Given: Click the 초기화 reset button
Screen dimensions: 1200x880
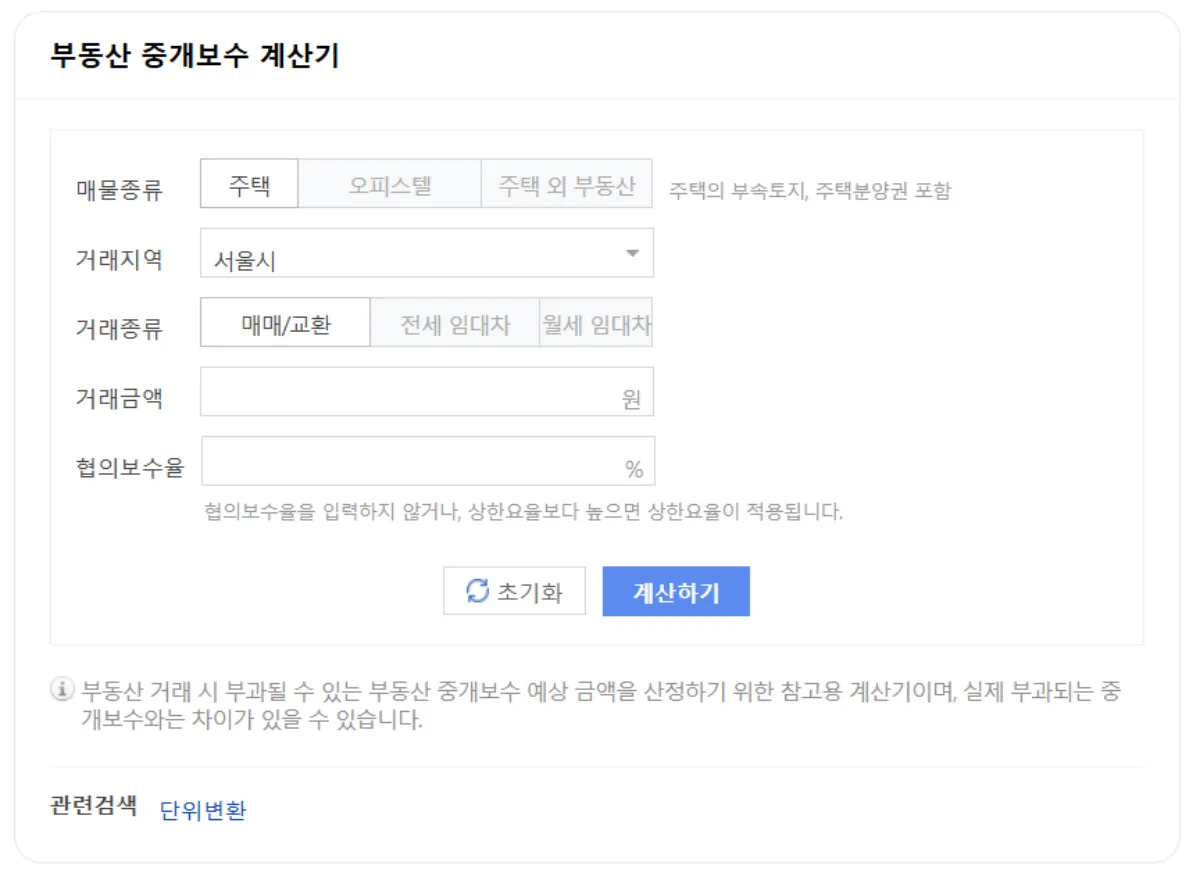Looking at the screenshot, I should coord(515,591).
